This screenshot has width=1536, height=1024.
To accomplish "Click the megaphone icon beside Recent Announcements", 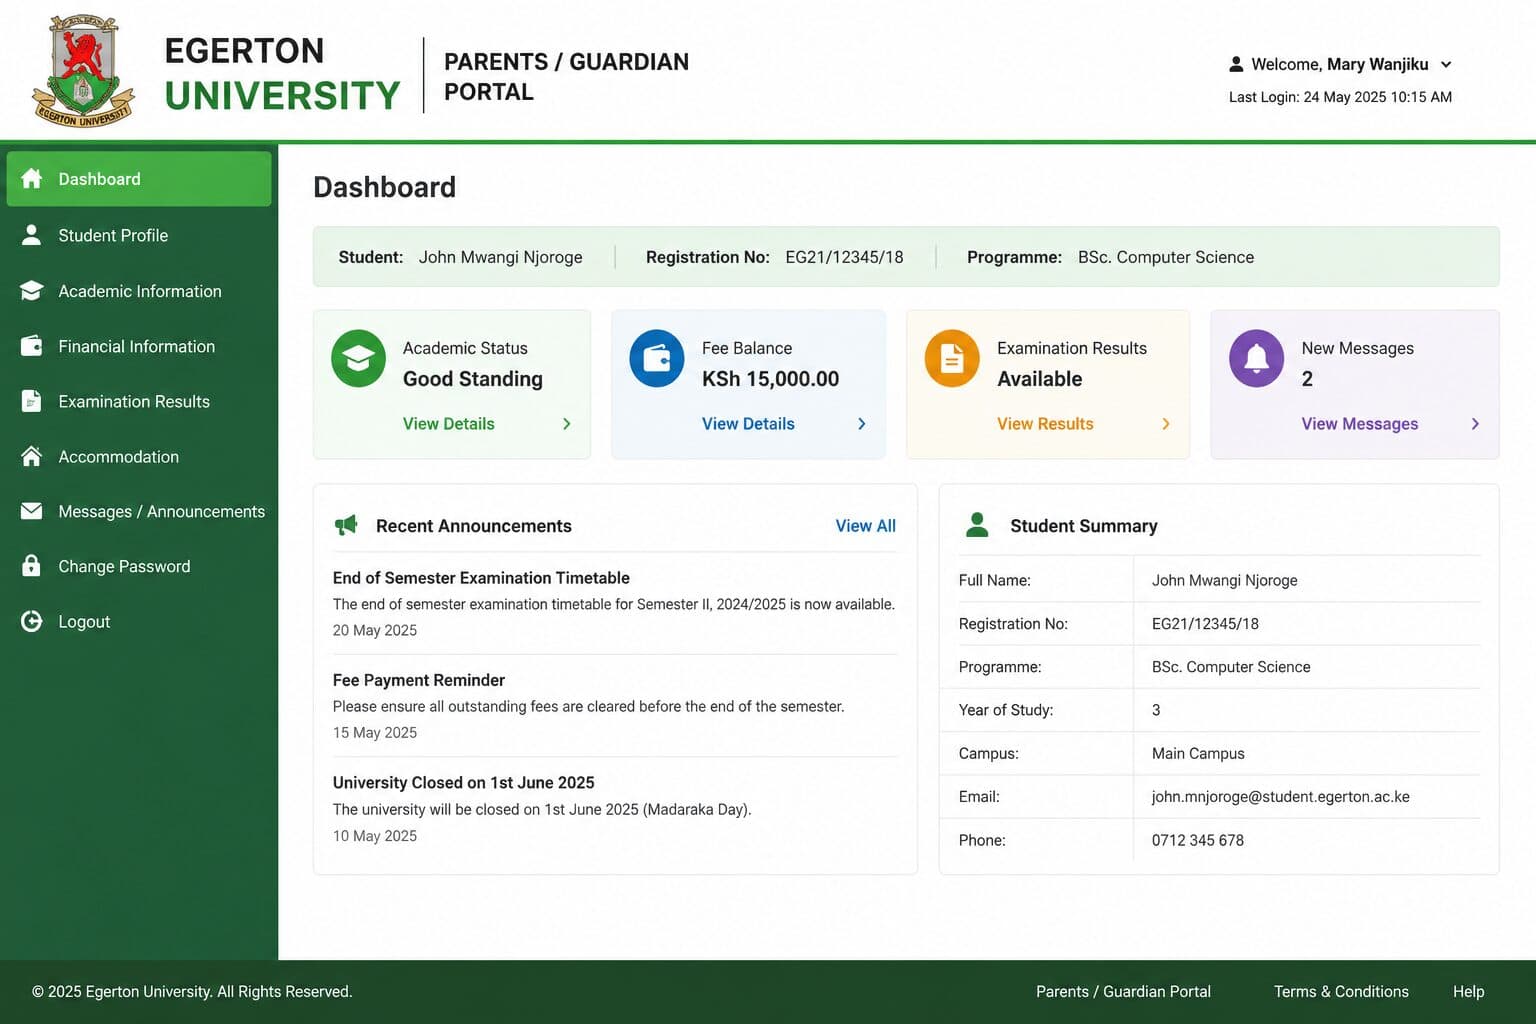I will pyautogui.click(x=346, y=525).
